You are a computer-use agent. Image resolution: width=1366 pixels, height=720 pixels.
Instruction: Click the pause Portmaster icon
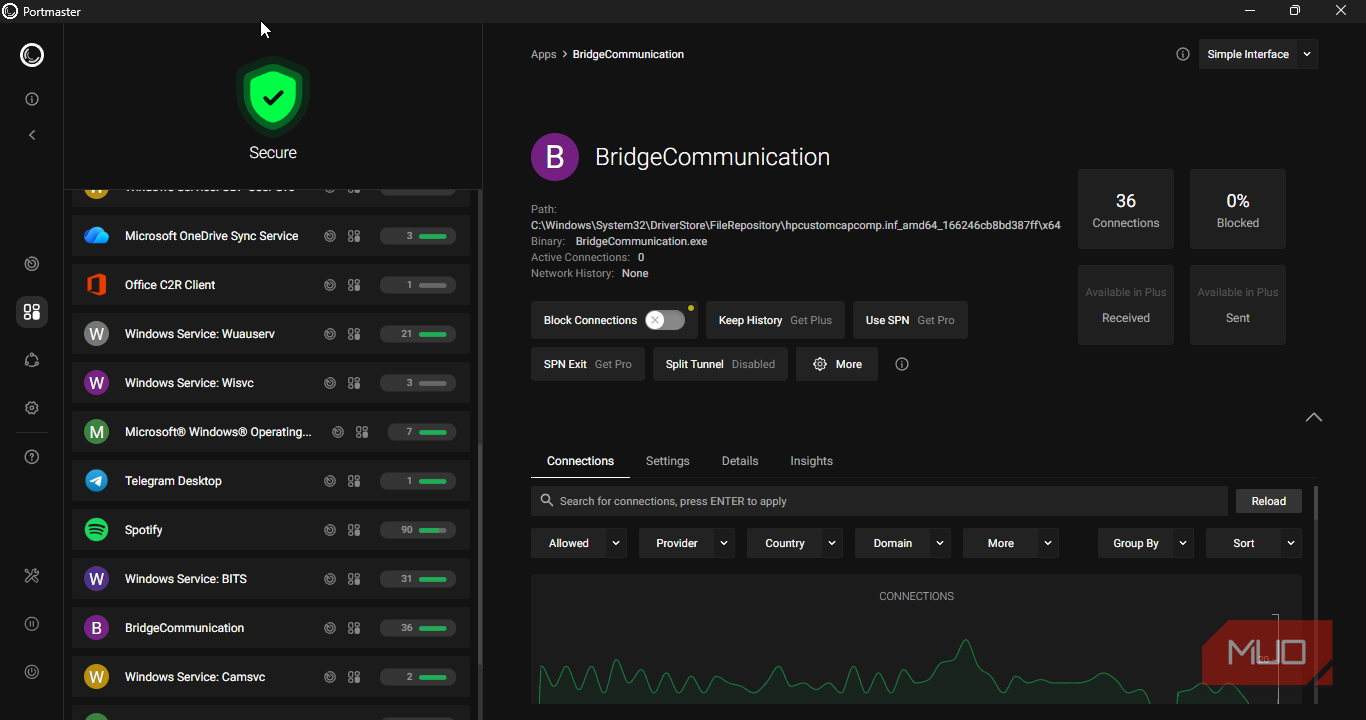32,624
